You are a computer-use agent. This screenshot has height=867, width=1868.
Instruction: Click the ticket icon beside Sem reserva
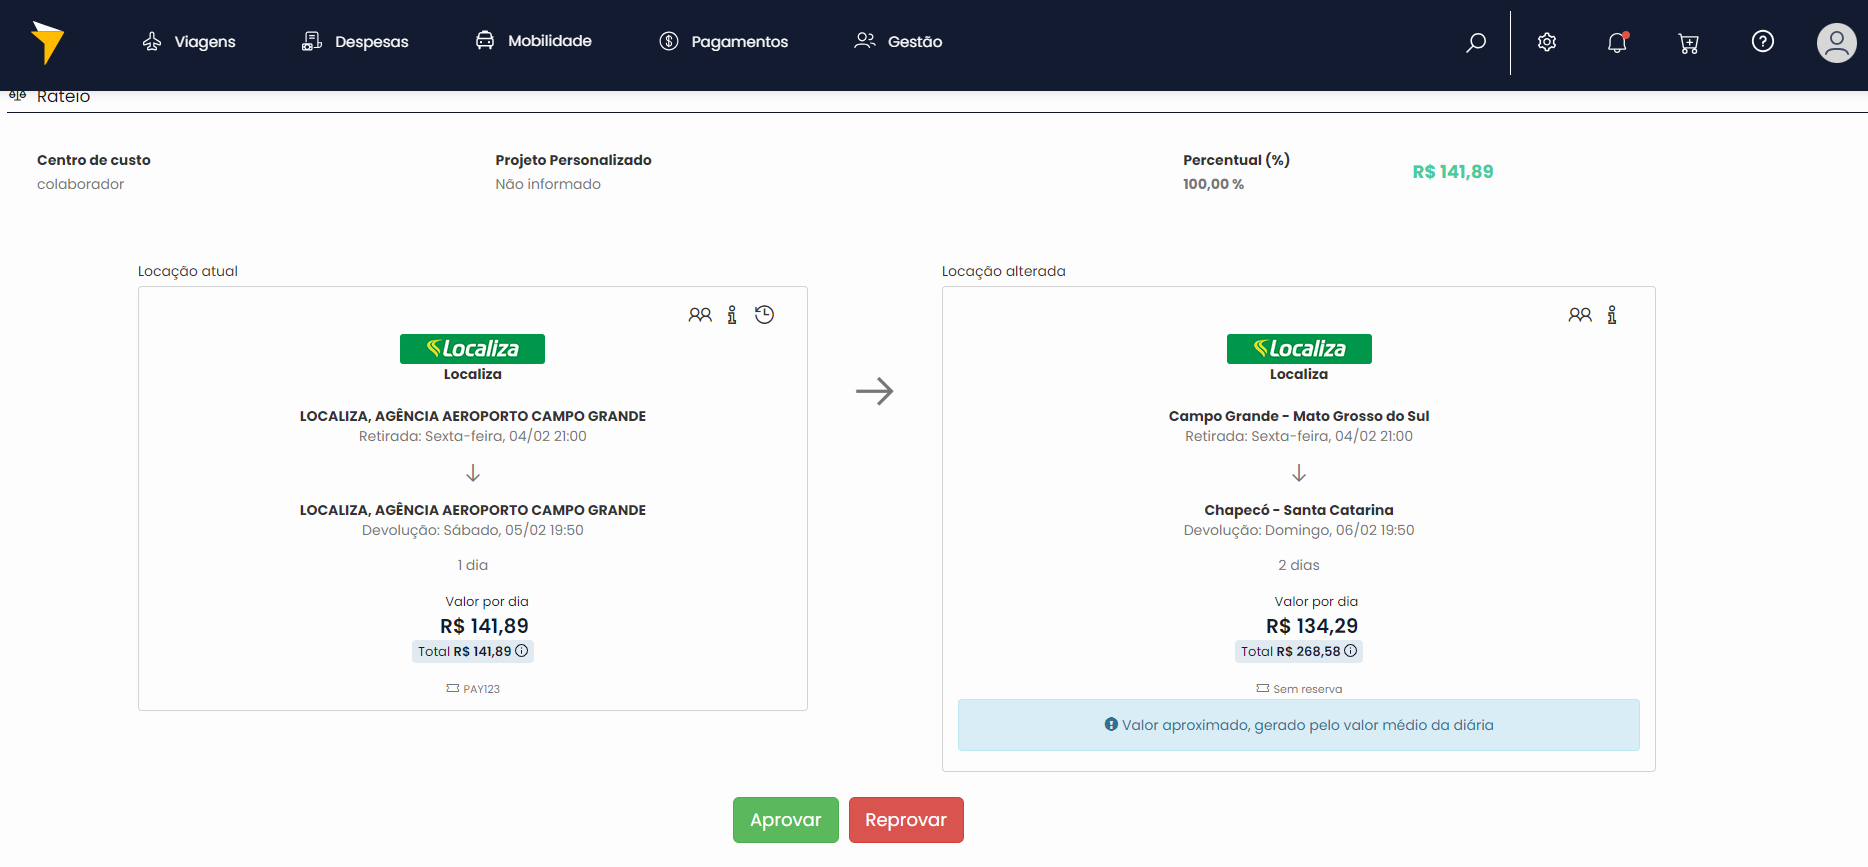click(1263, 688)
